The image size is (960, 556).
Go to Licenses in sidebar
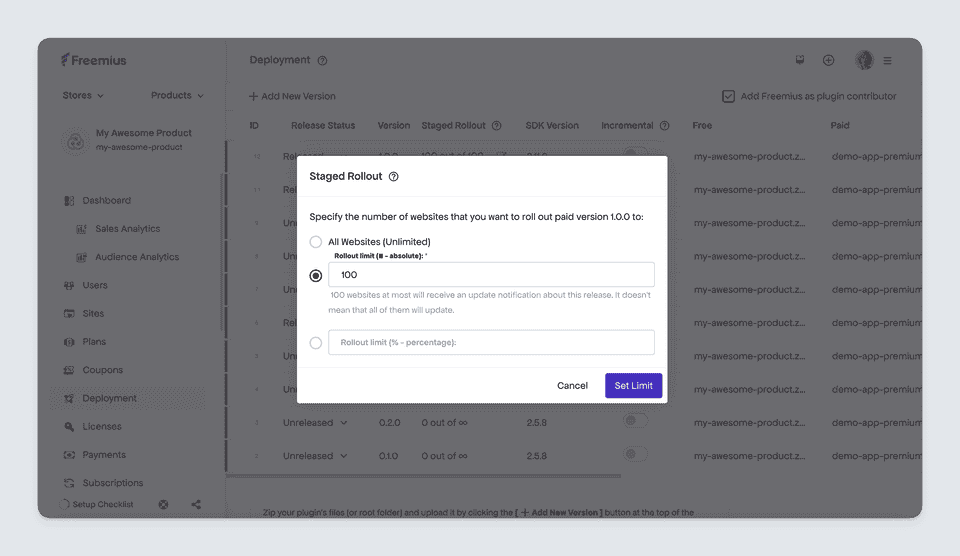[x=102, y=426]
